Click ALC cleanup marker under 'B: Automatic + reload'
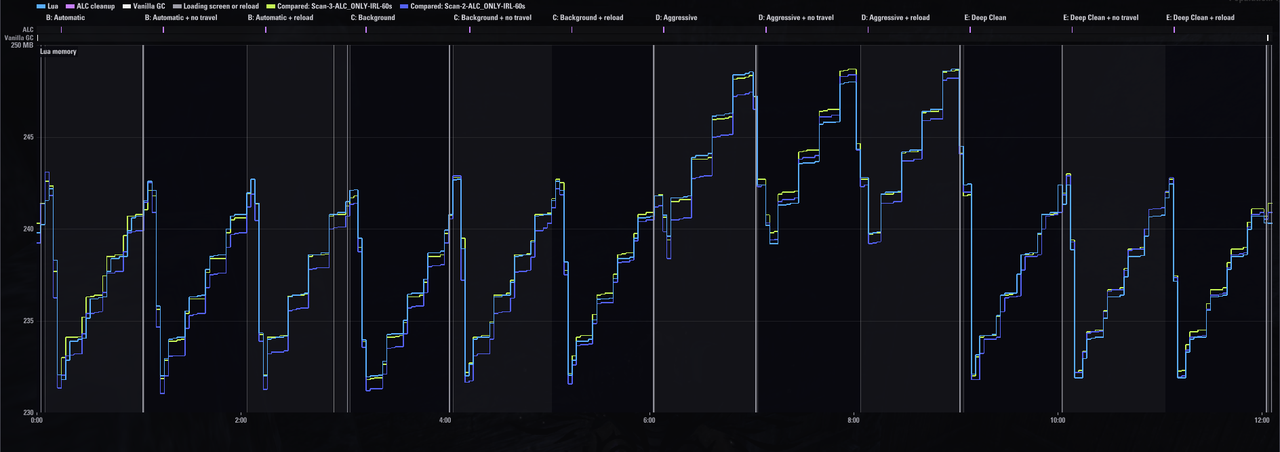This screenshot has height=452, width=1280. 266,30
